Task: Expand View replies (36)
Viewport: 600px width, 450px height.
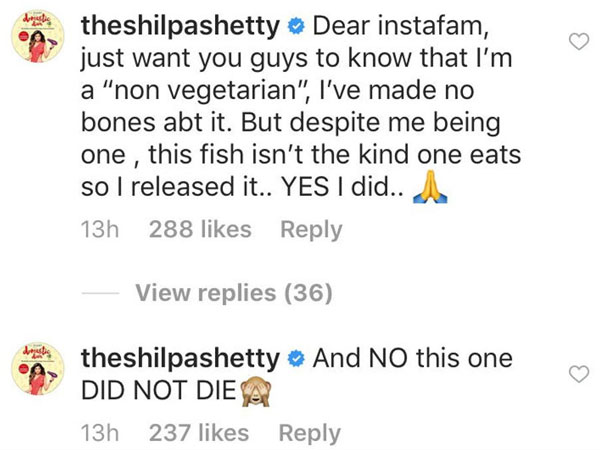Action: tap(233, 293)
